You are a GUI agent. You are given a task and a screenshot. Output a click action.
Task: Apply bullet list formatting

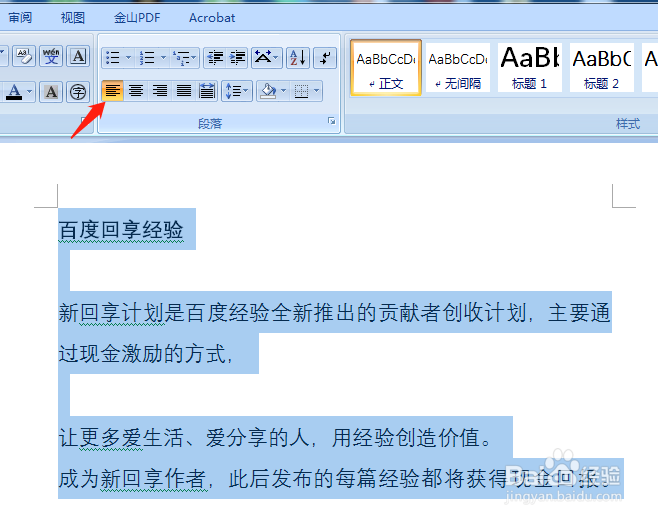tap(112, 57)
